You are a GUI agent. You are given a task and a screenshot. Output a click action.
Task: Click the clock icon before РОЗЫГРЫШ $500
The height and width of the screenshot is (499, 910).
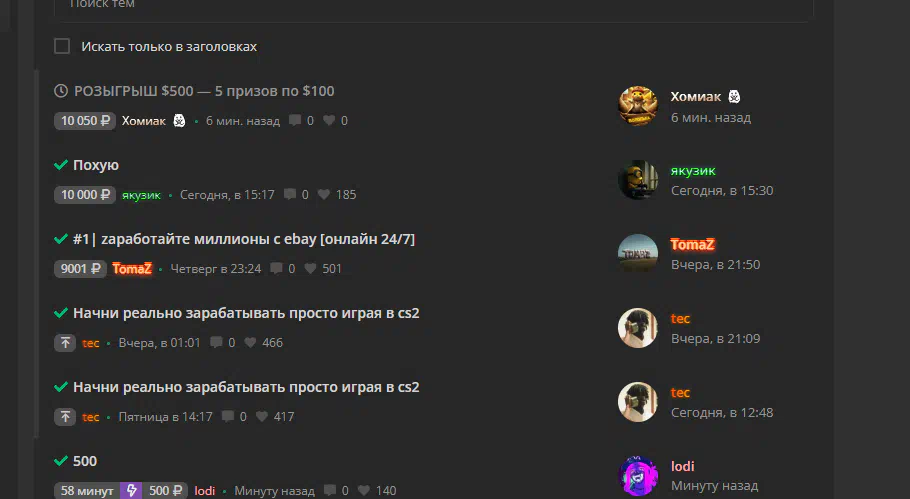[x=61, y=91]
